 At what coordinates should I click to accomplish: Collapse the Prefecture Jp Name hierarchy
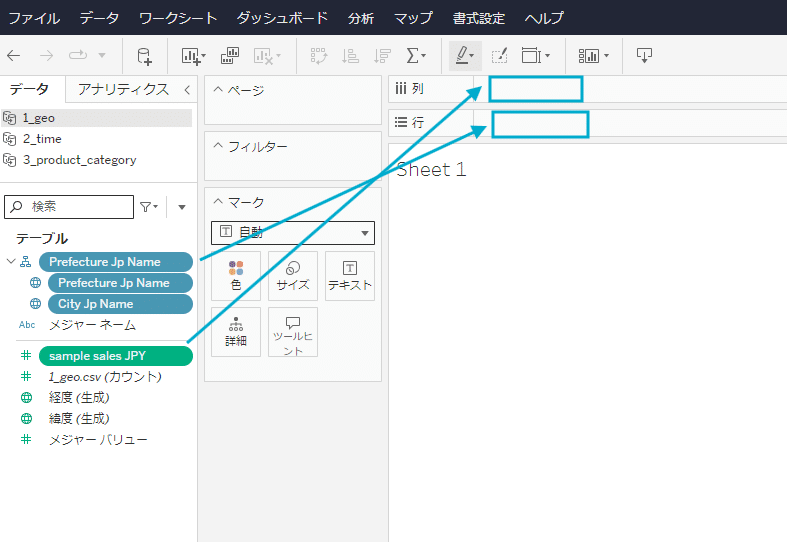point(11,261)
